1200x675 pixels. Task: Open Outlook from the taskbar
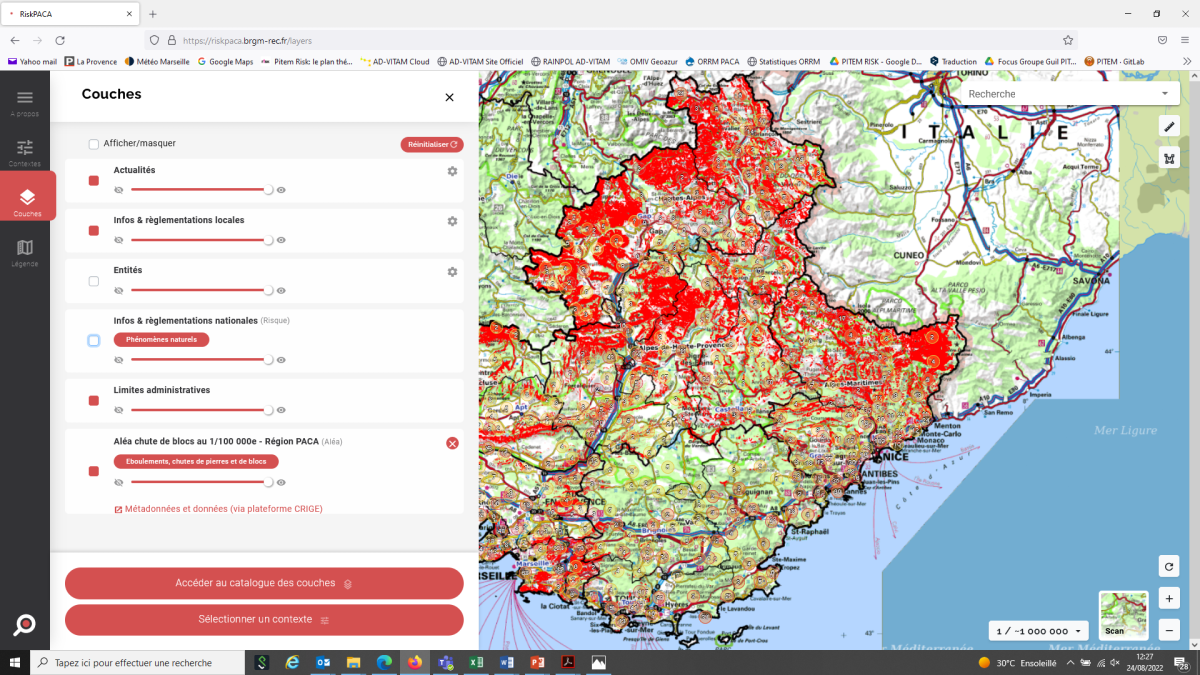323,662
